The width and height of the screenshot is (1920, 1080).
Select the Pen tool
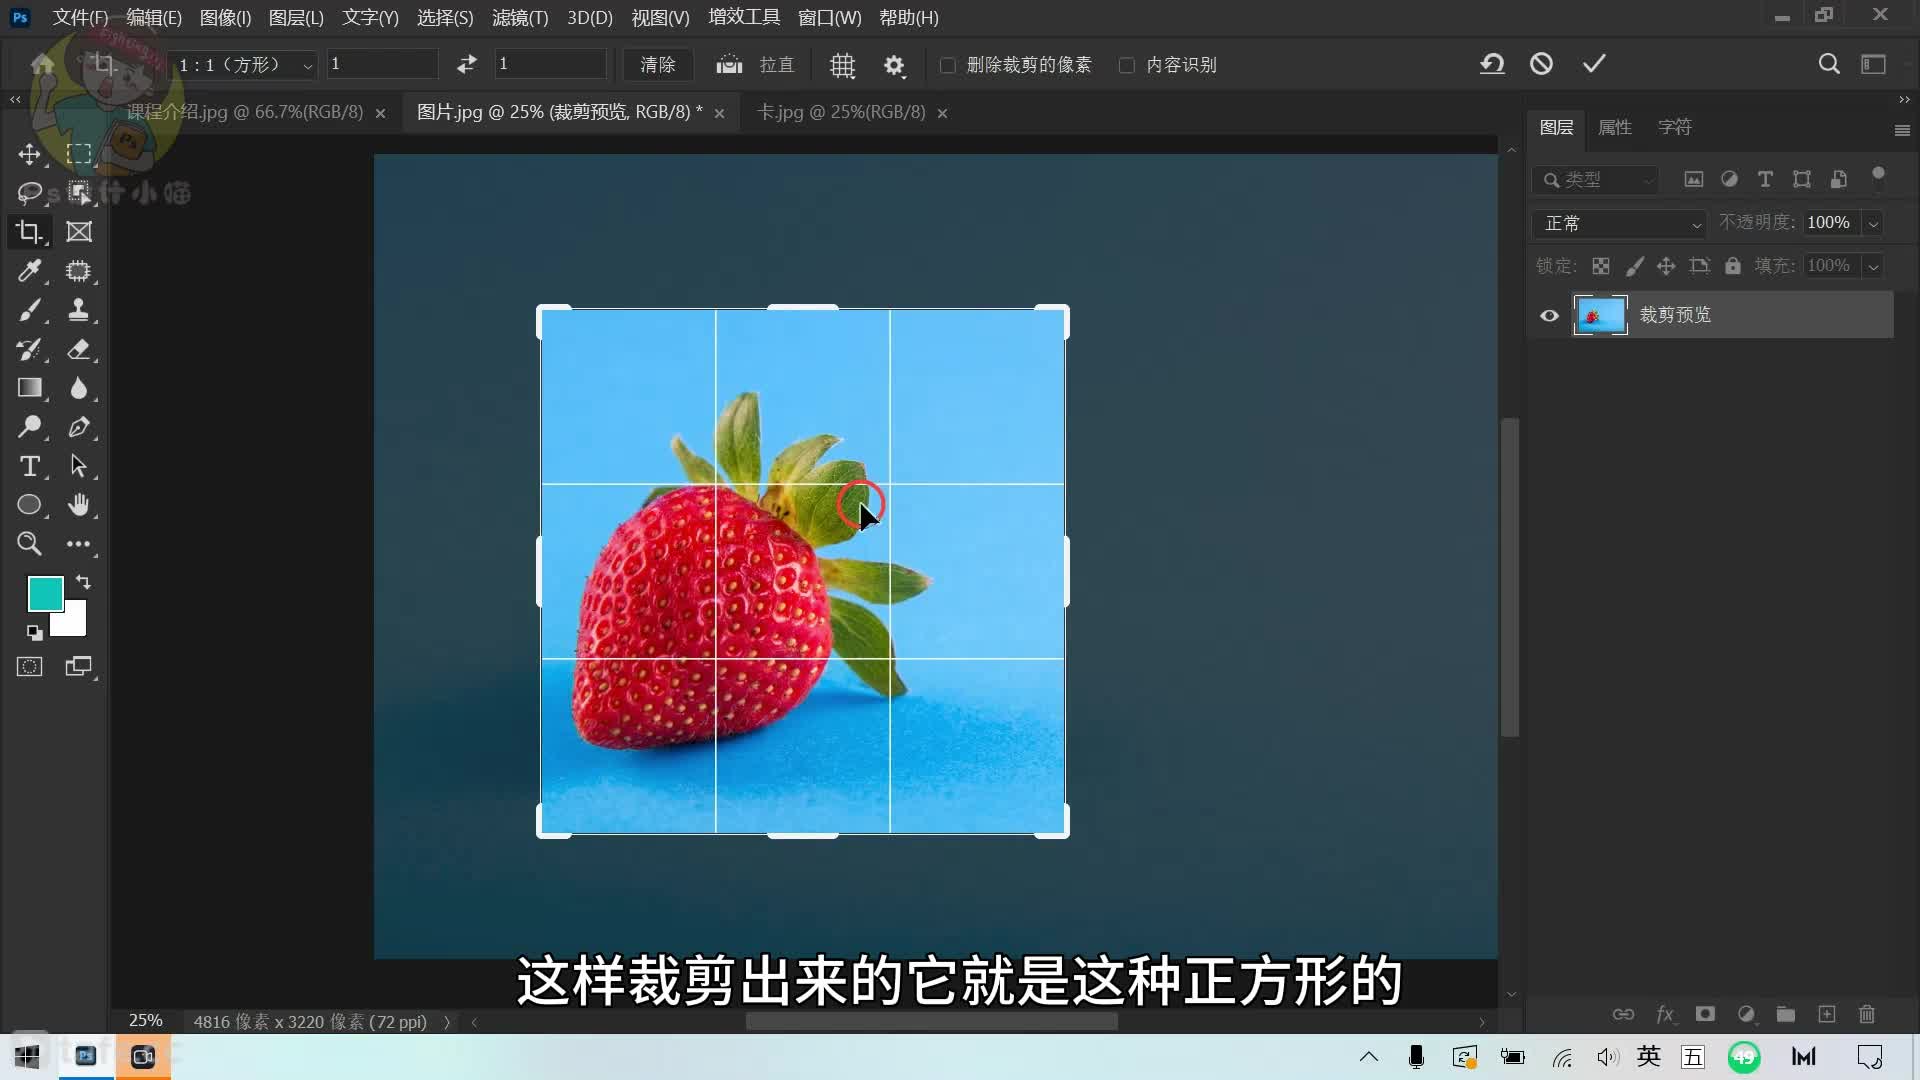click(78, 427)
